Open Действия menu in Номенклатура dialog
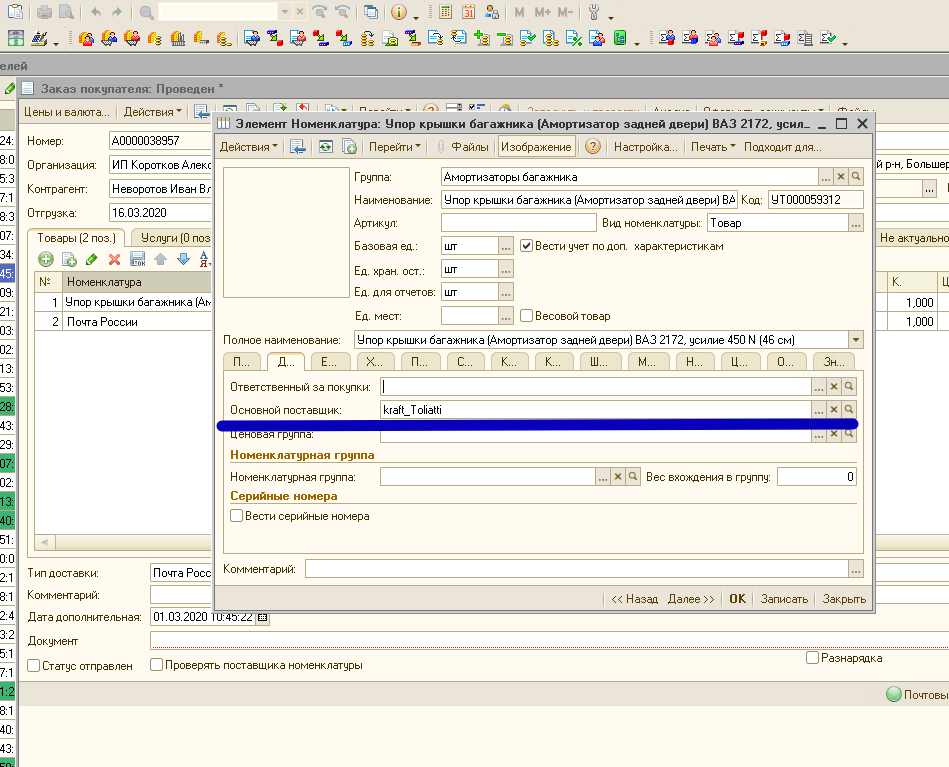The height and width of the screenshot is (767, 949). (x=249, y=147)
